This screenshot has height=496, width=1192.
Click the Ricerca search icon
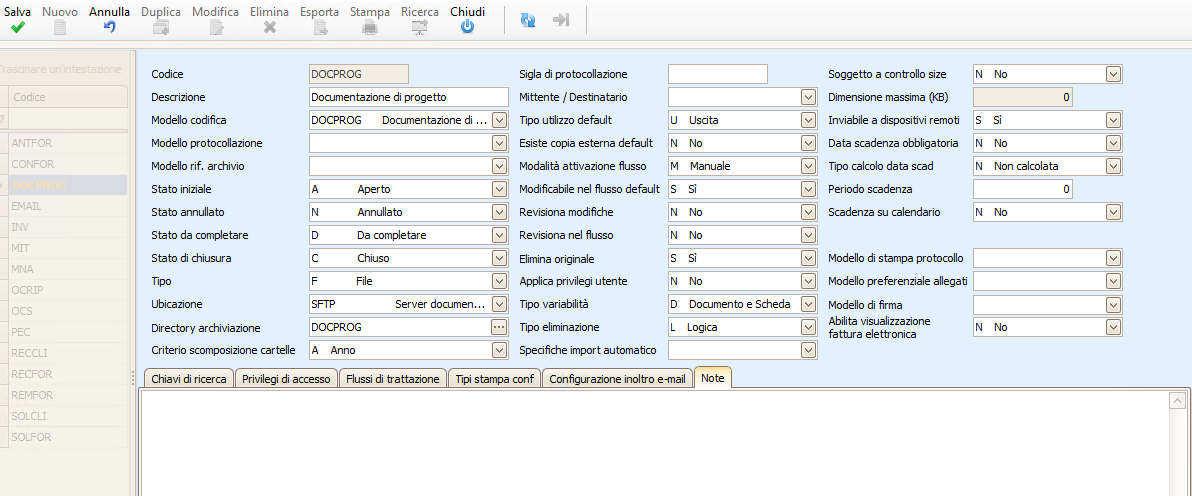[x=419, y=28]
